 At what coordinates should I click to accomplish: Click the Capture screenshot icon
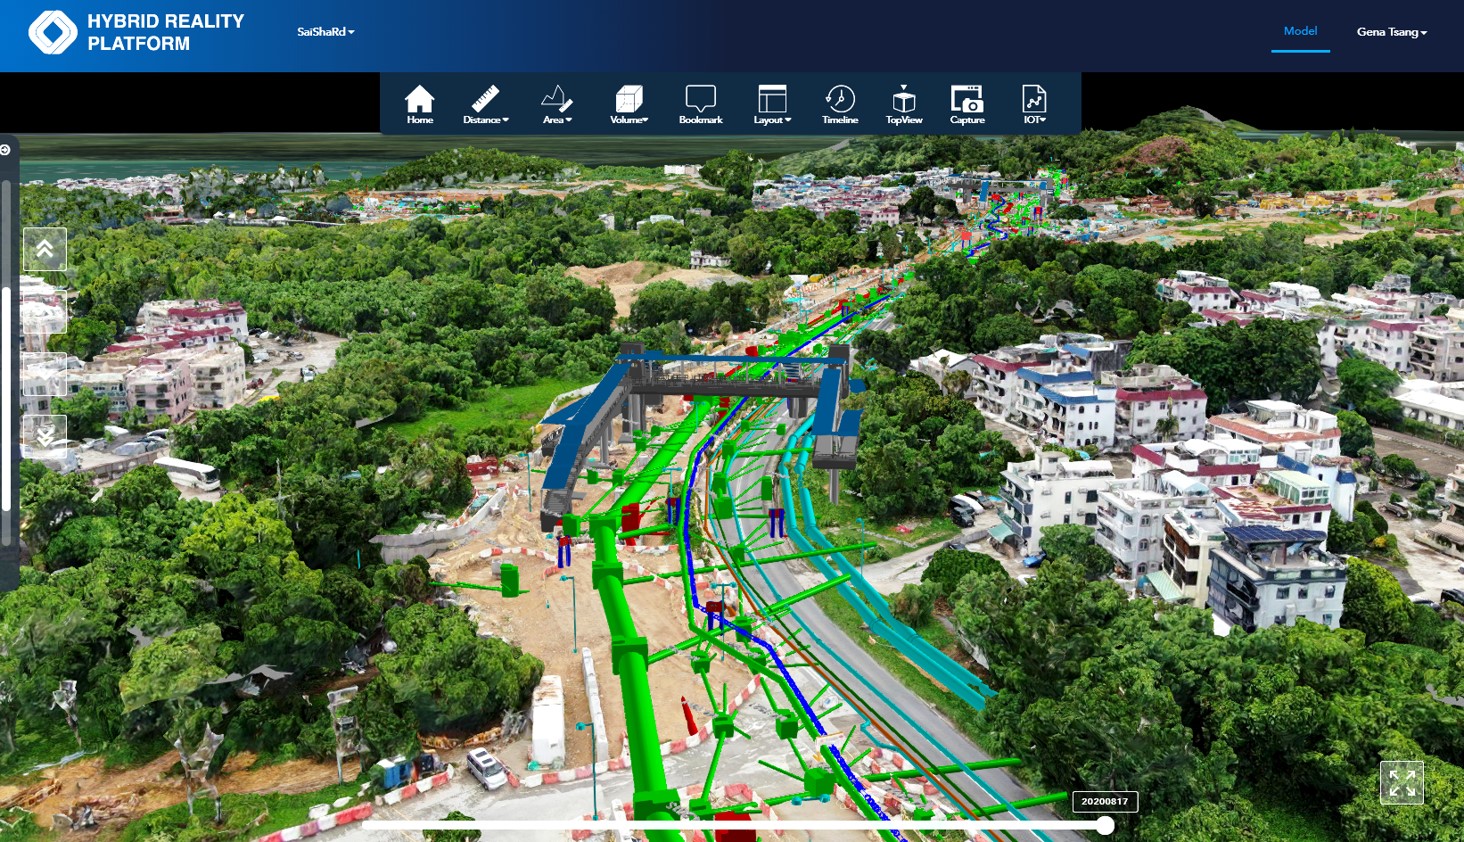(967, 104)
